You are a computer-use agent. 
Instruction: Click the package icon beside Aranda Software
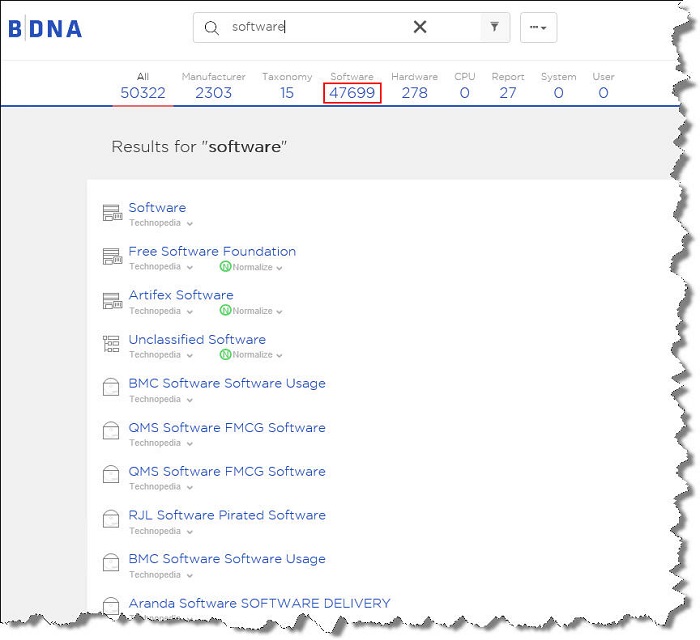click(x=111, y=605)
